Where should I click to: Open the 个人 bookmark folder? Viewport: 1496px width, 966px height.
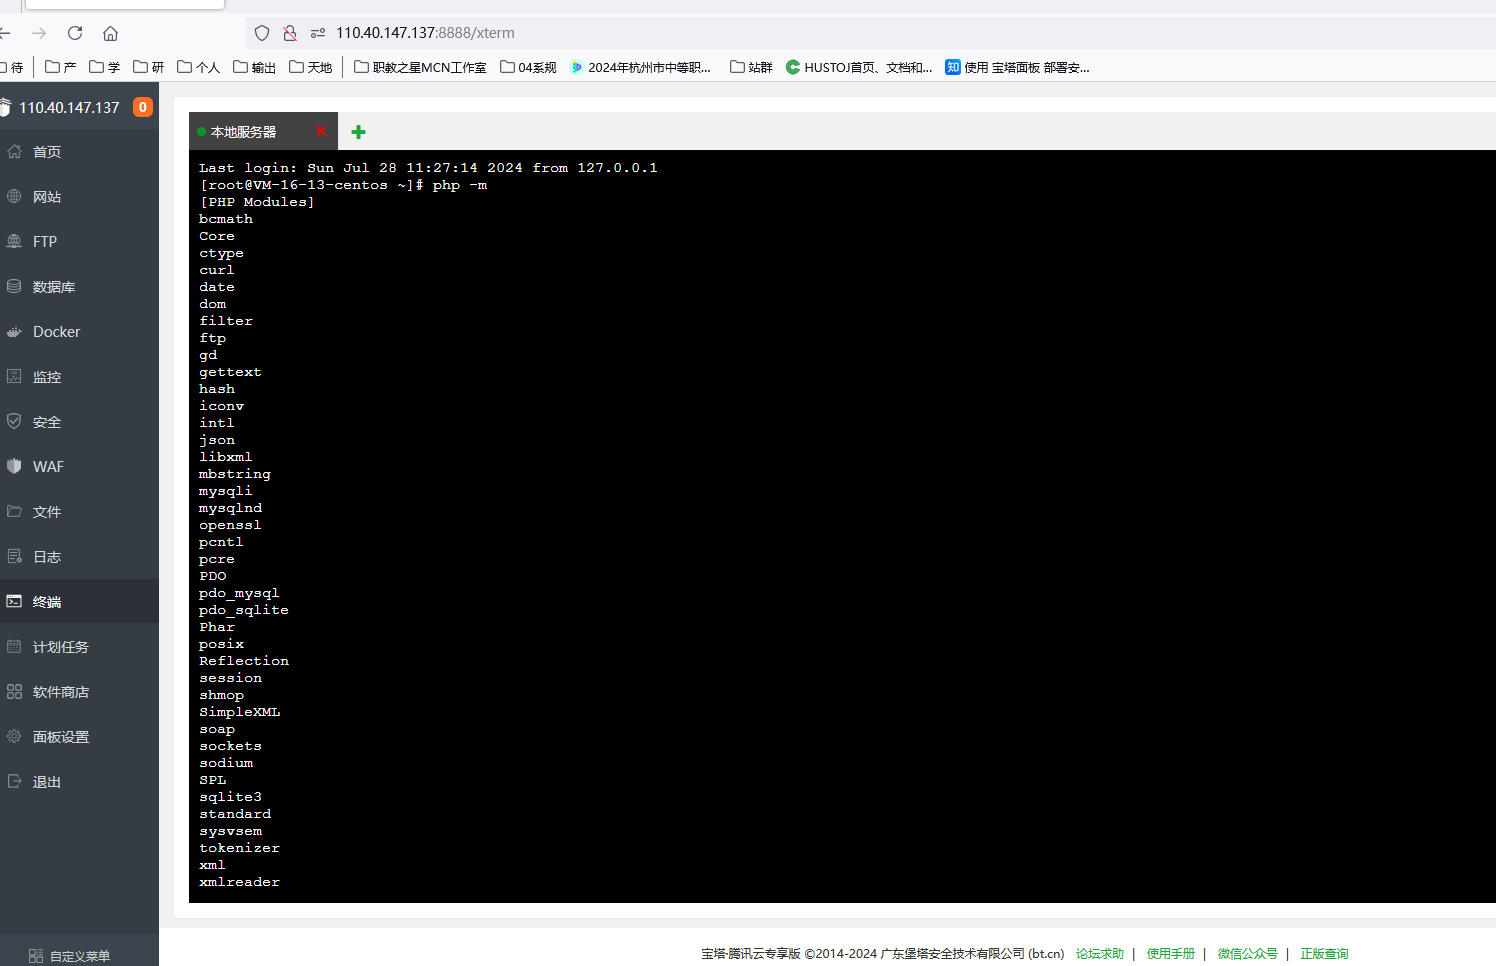click(x=198, y=67)
